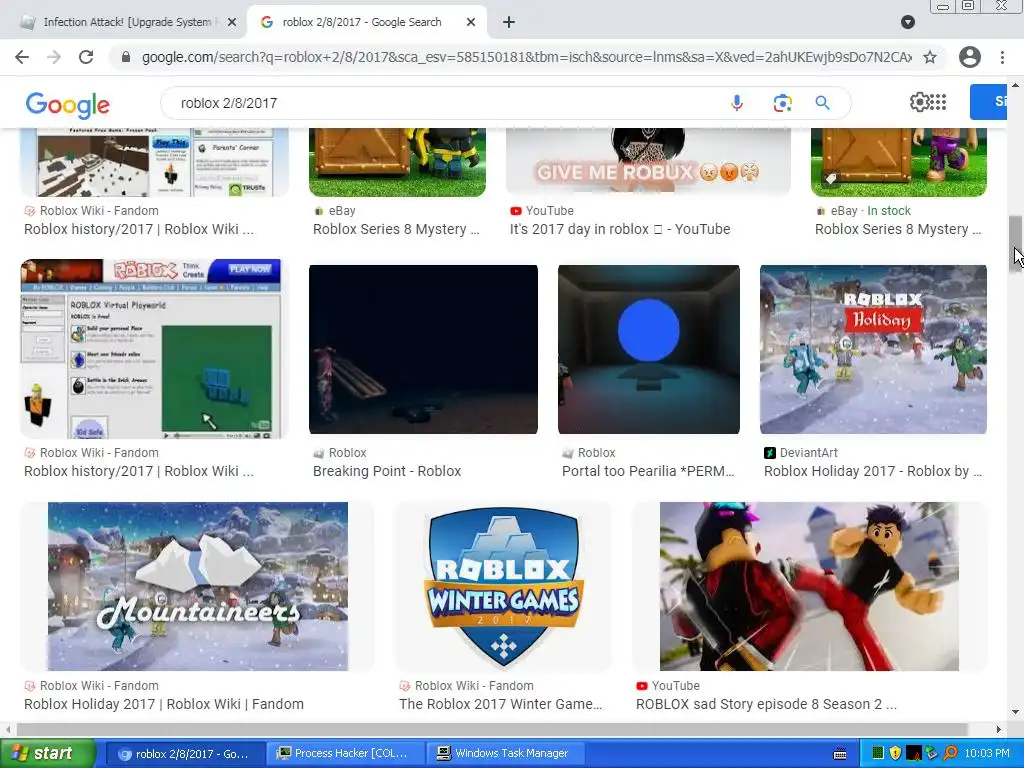
Task: Submit search with the magnifier icon
Action: (822, 103)
